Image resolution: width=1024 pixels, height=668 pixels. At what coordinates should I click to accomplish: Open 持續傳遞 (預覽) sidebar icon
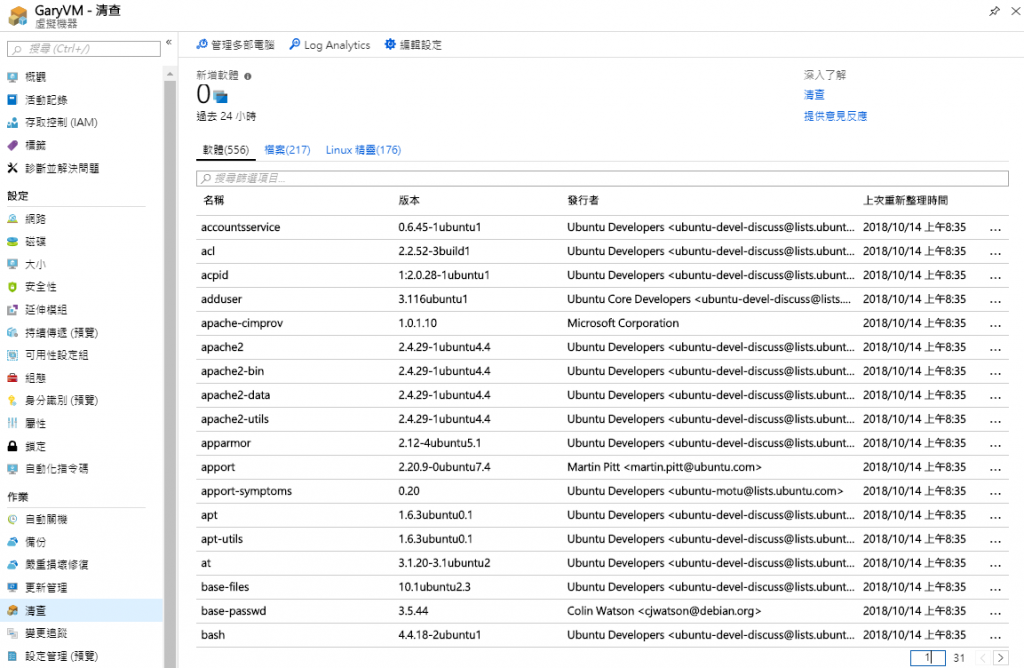(12, 332)
